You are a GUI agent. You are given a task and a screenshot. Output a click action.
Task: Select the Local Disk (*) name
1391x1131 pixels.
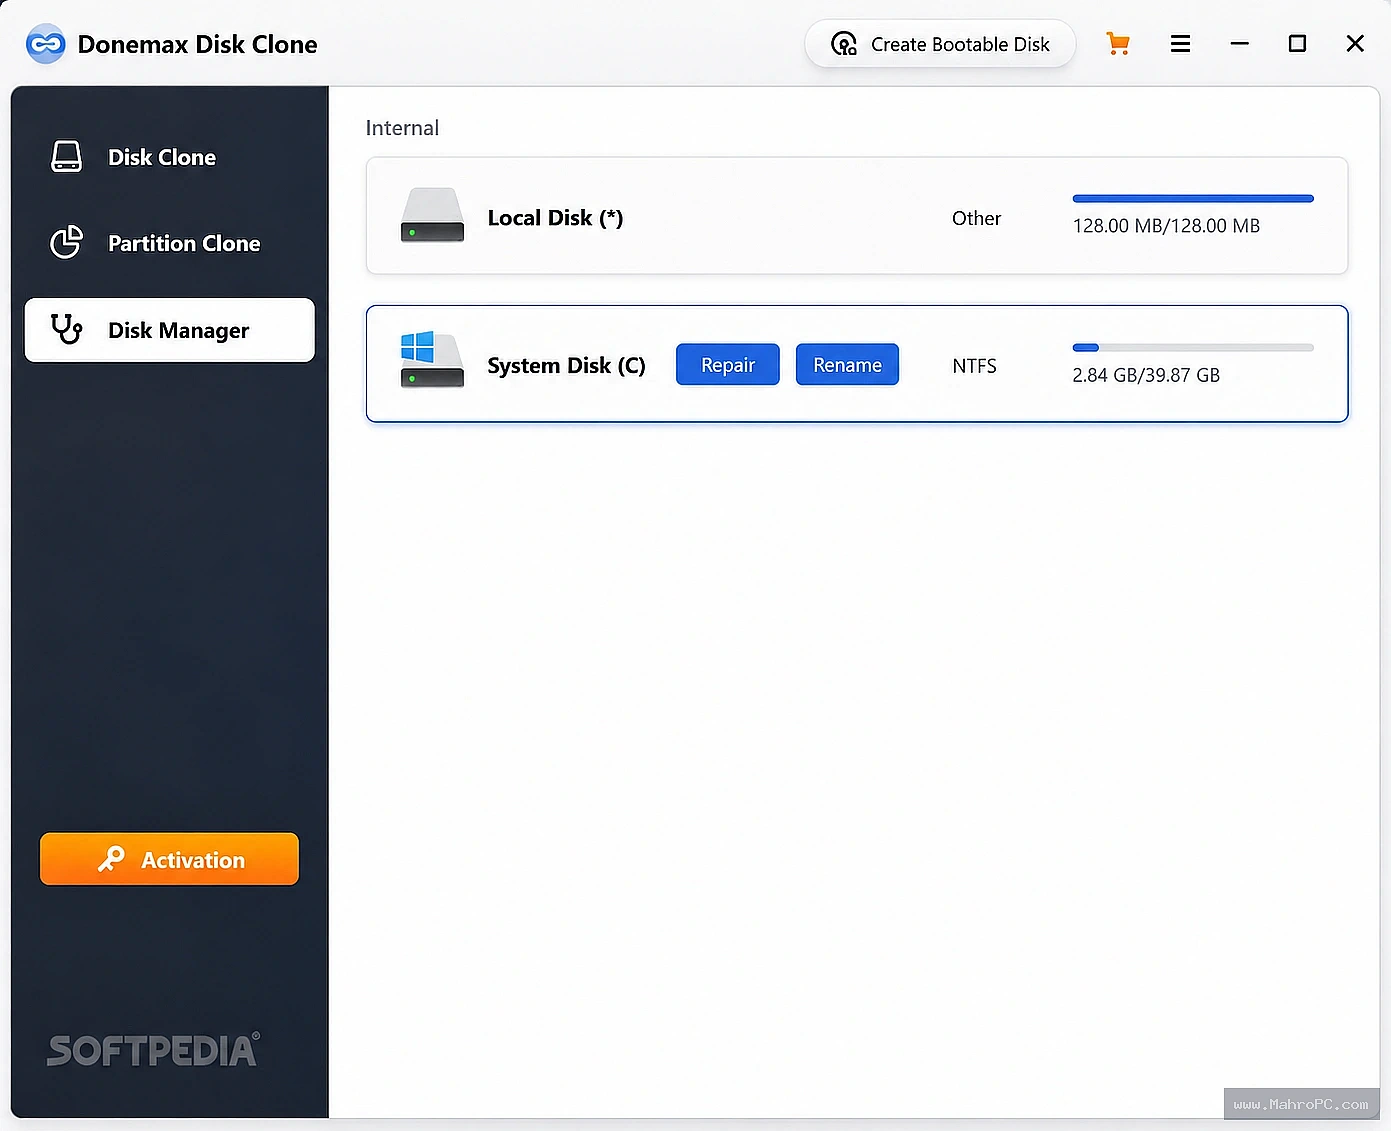tap(555, 218)
